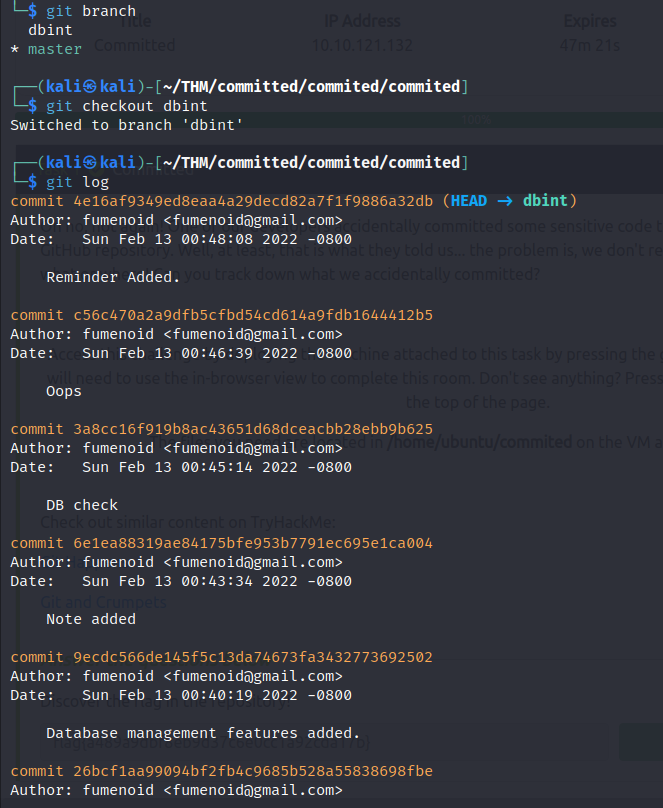Click the dbint entry in the git branch output
This screenshot has height=808, width=663.
pos(50,30)
